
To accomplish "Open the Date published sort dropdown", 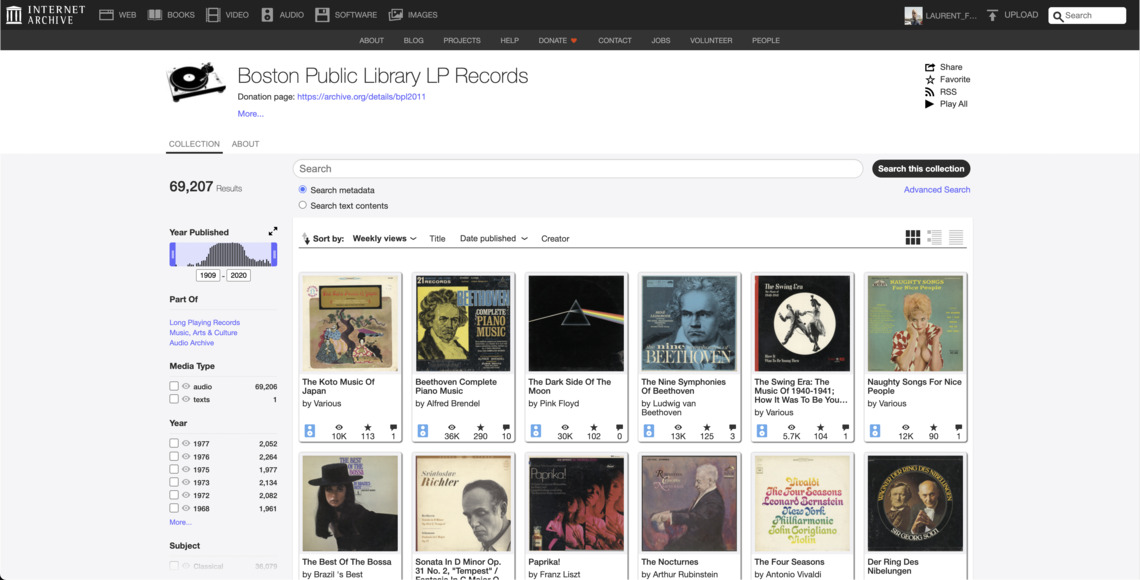I will pos(492,238).
